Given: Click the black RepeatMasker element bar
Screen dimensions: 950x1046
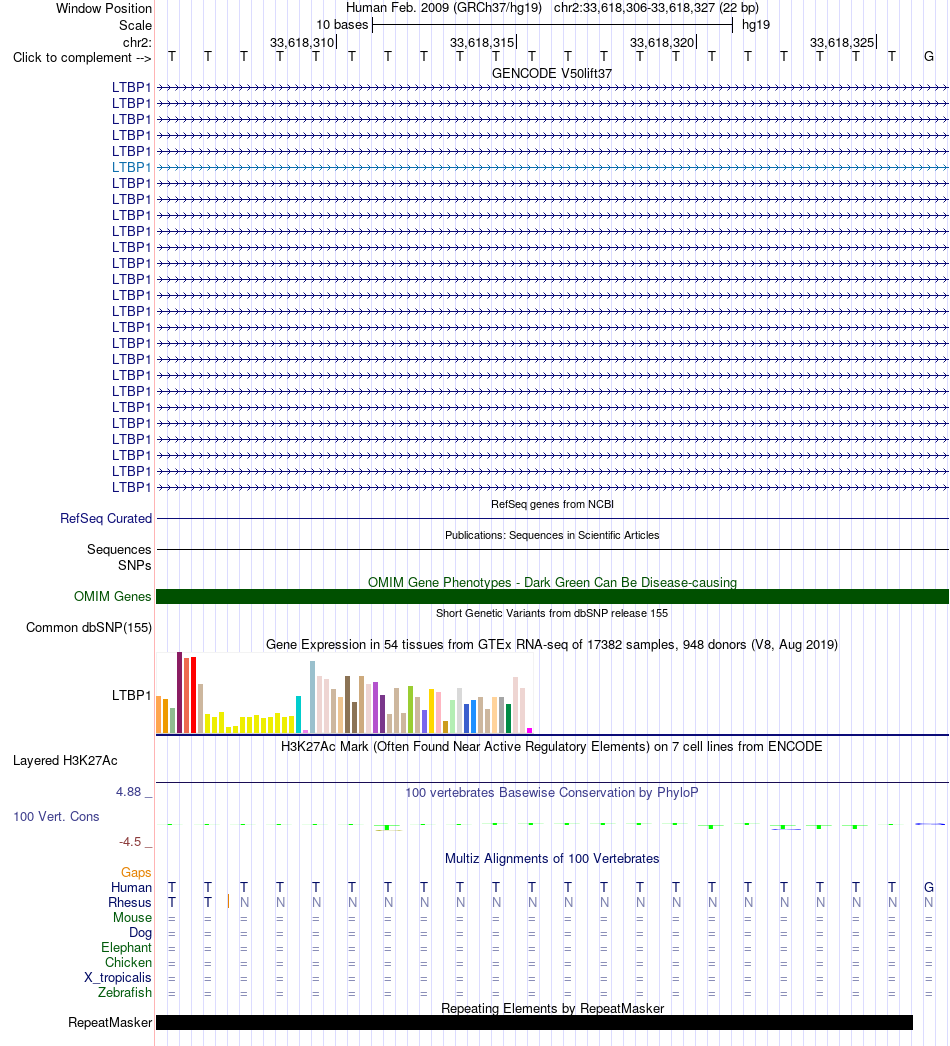Looking at the screenshot, I should pyautogui.click(x=534, y=1023).
